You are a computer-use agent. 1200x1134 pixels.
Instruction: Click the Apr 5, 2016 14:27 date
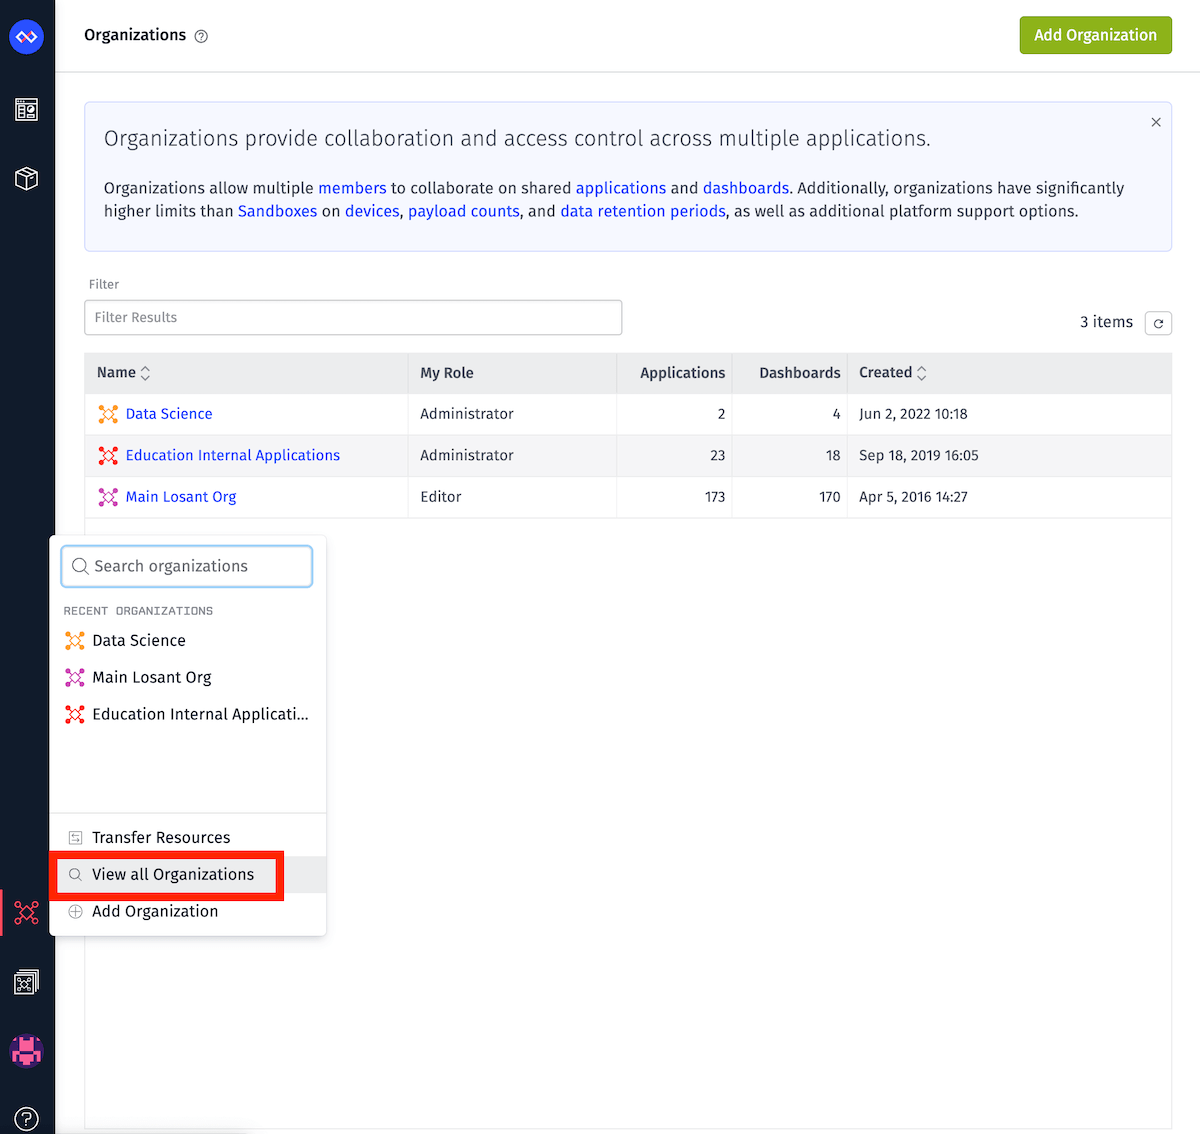click(913, 497)
